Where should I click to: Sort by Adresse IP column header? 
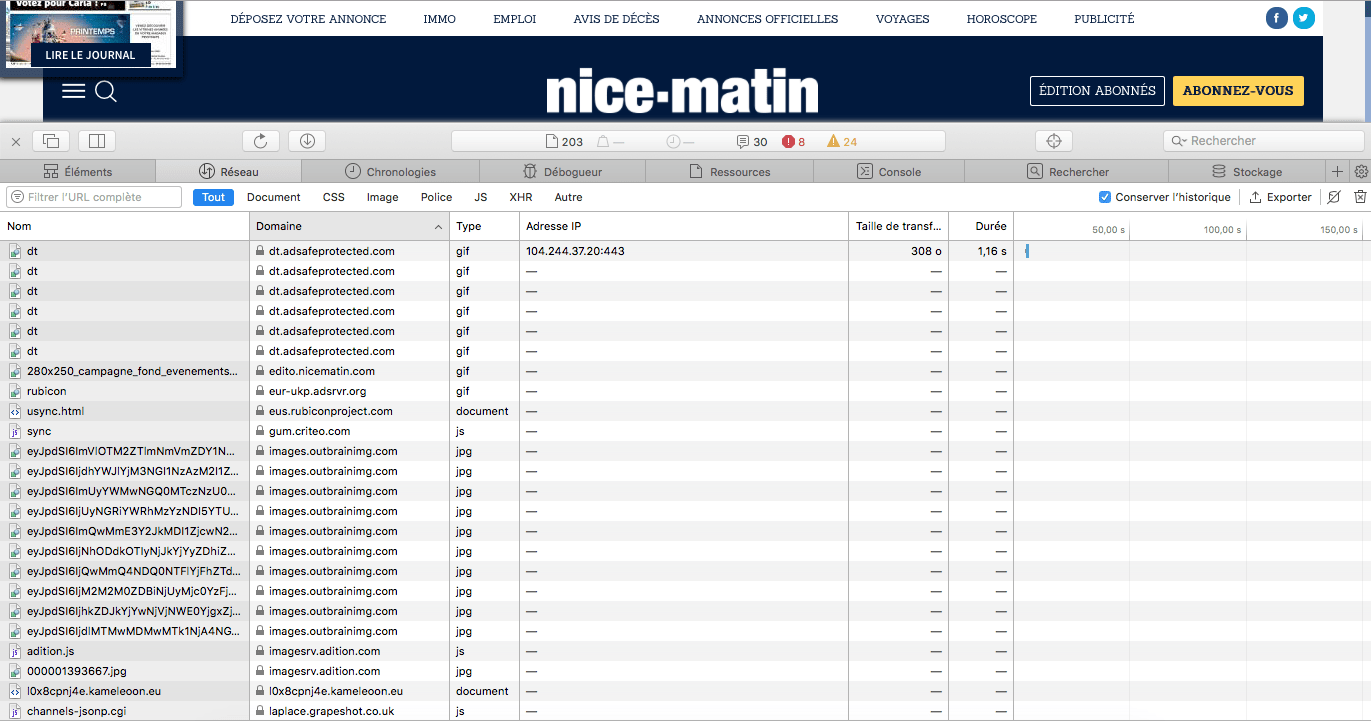tap(684, 226)
